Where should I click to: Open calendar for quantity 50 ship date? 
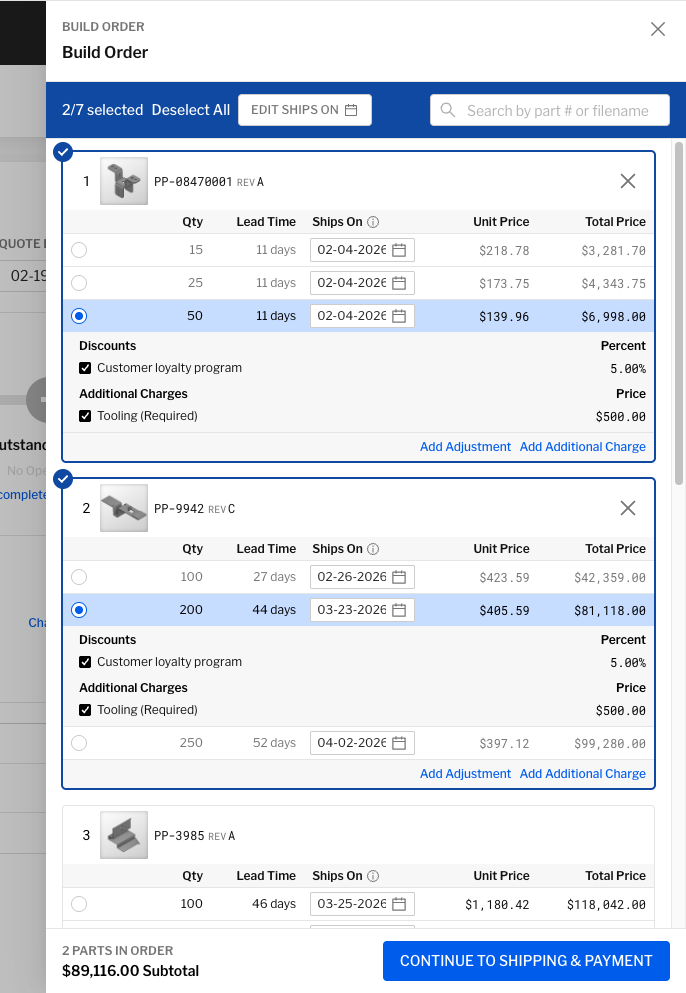click(x=399, y=316)
